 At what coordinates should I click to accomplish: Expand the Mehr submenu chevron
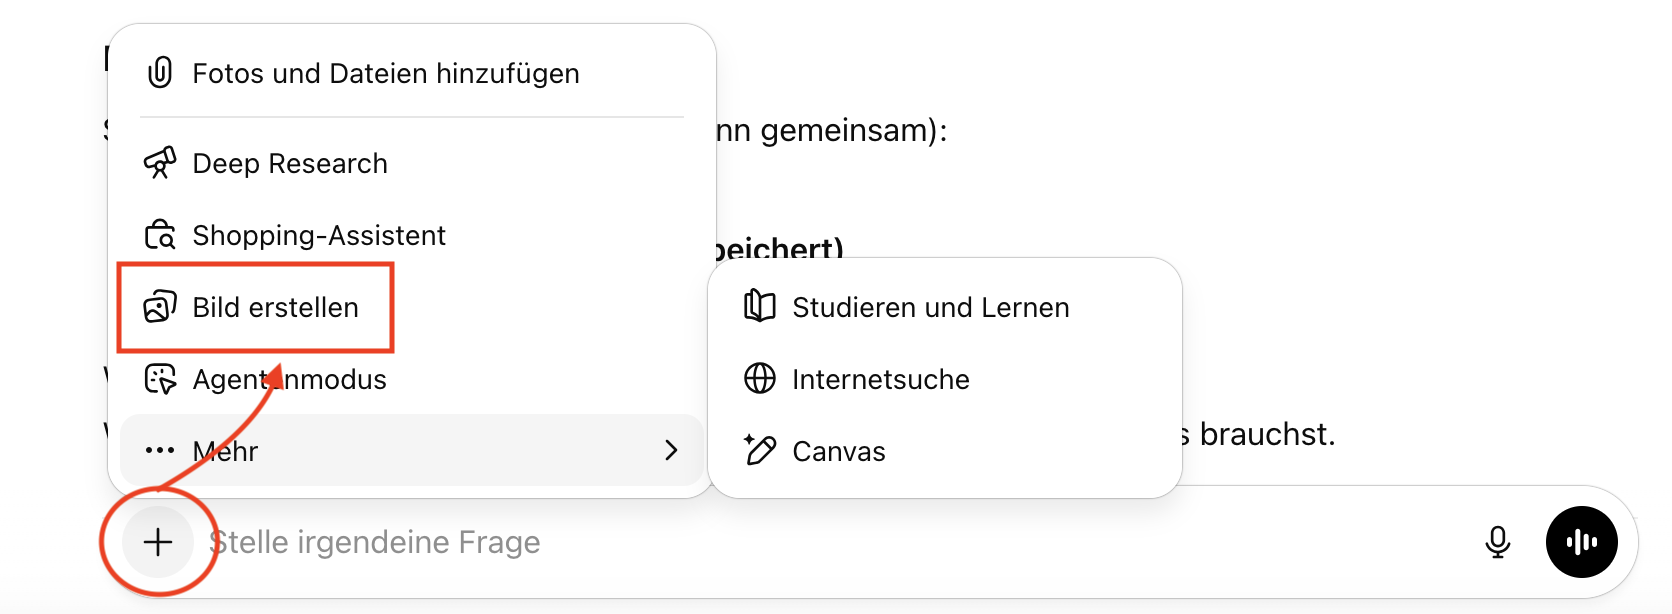[671, 451]
